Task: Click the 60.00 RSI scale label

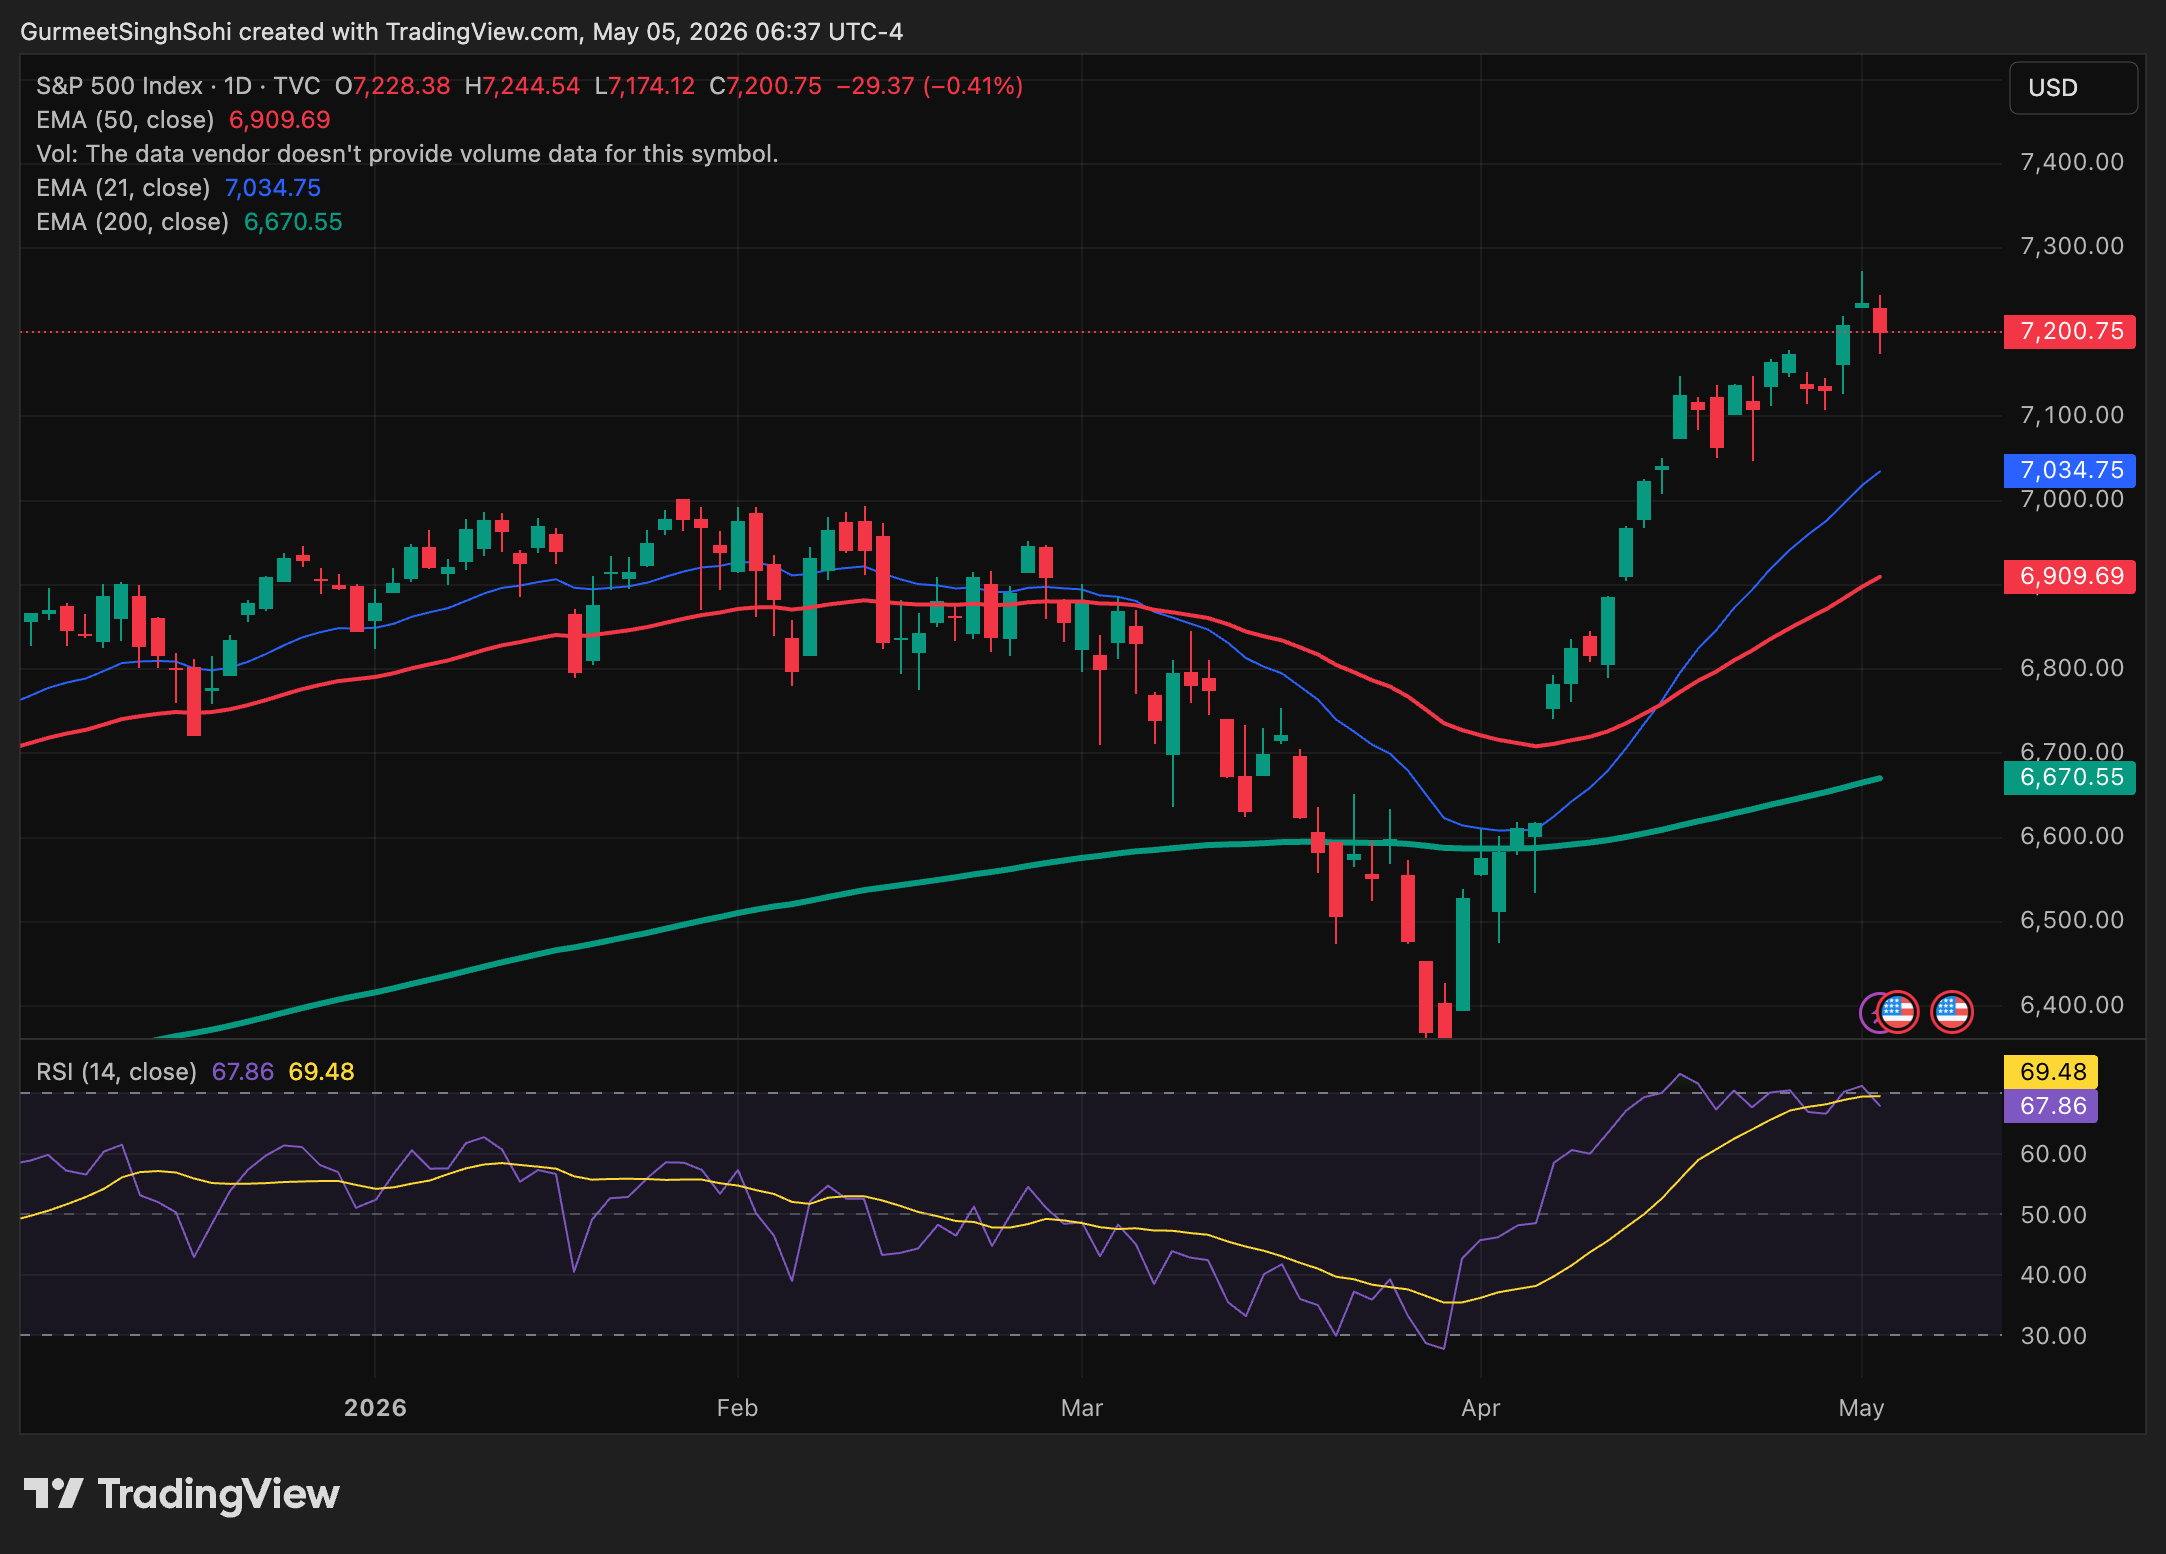Action: point(2054,1154)
